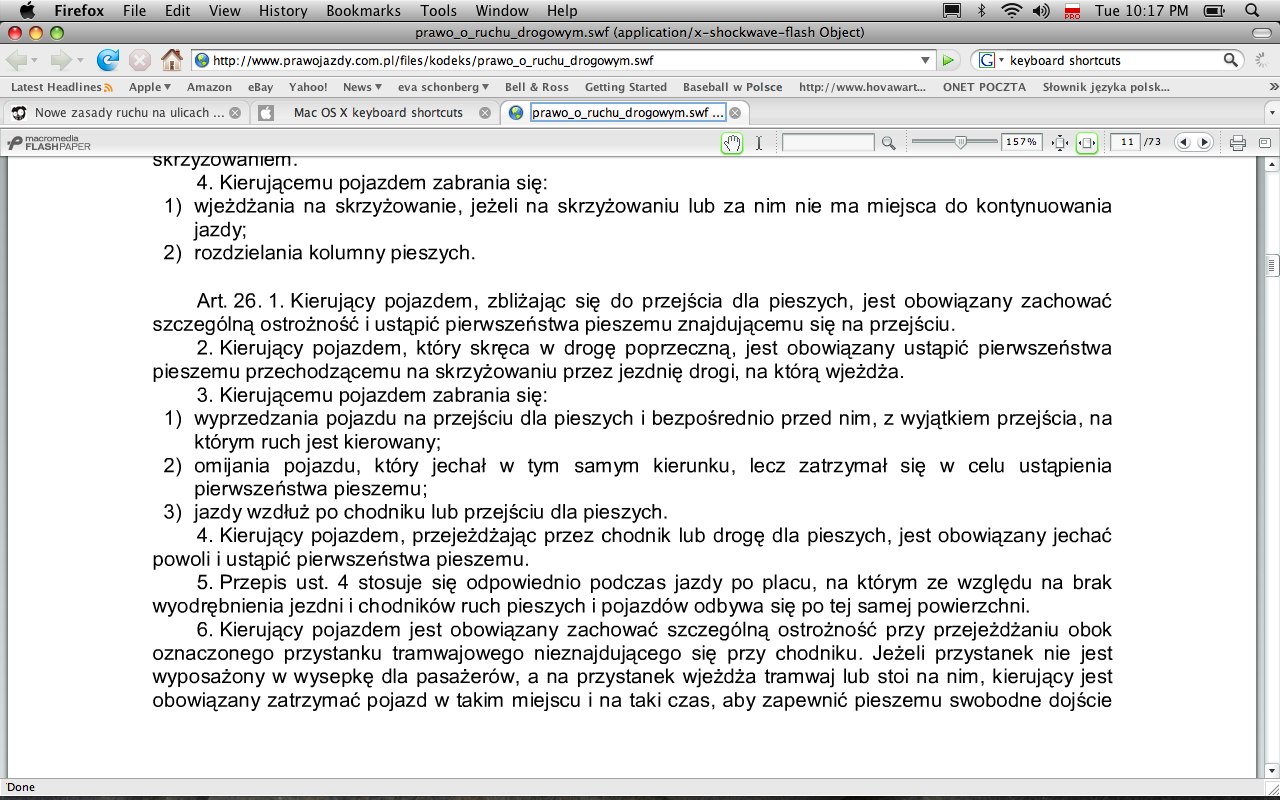Switch to Mac OS X keyboard shortcuts tab
The width and height of the screenshot is (1280, 800).
point(377,113)
